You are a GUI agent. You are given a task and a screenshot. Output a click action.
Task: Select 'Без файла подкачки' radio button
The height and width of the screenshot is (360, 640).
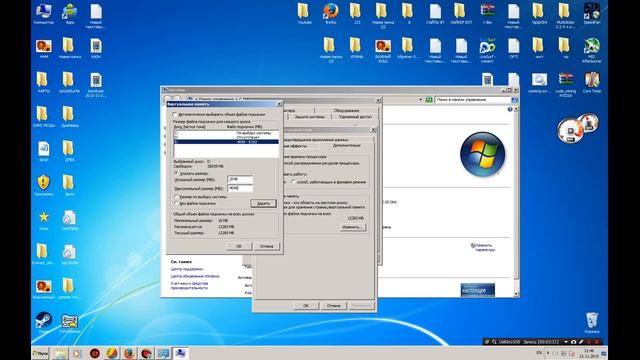[x=177, y=203]
